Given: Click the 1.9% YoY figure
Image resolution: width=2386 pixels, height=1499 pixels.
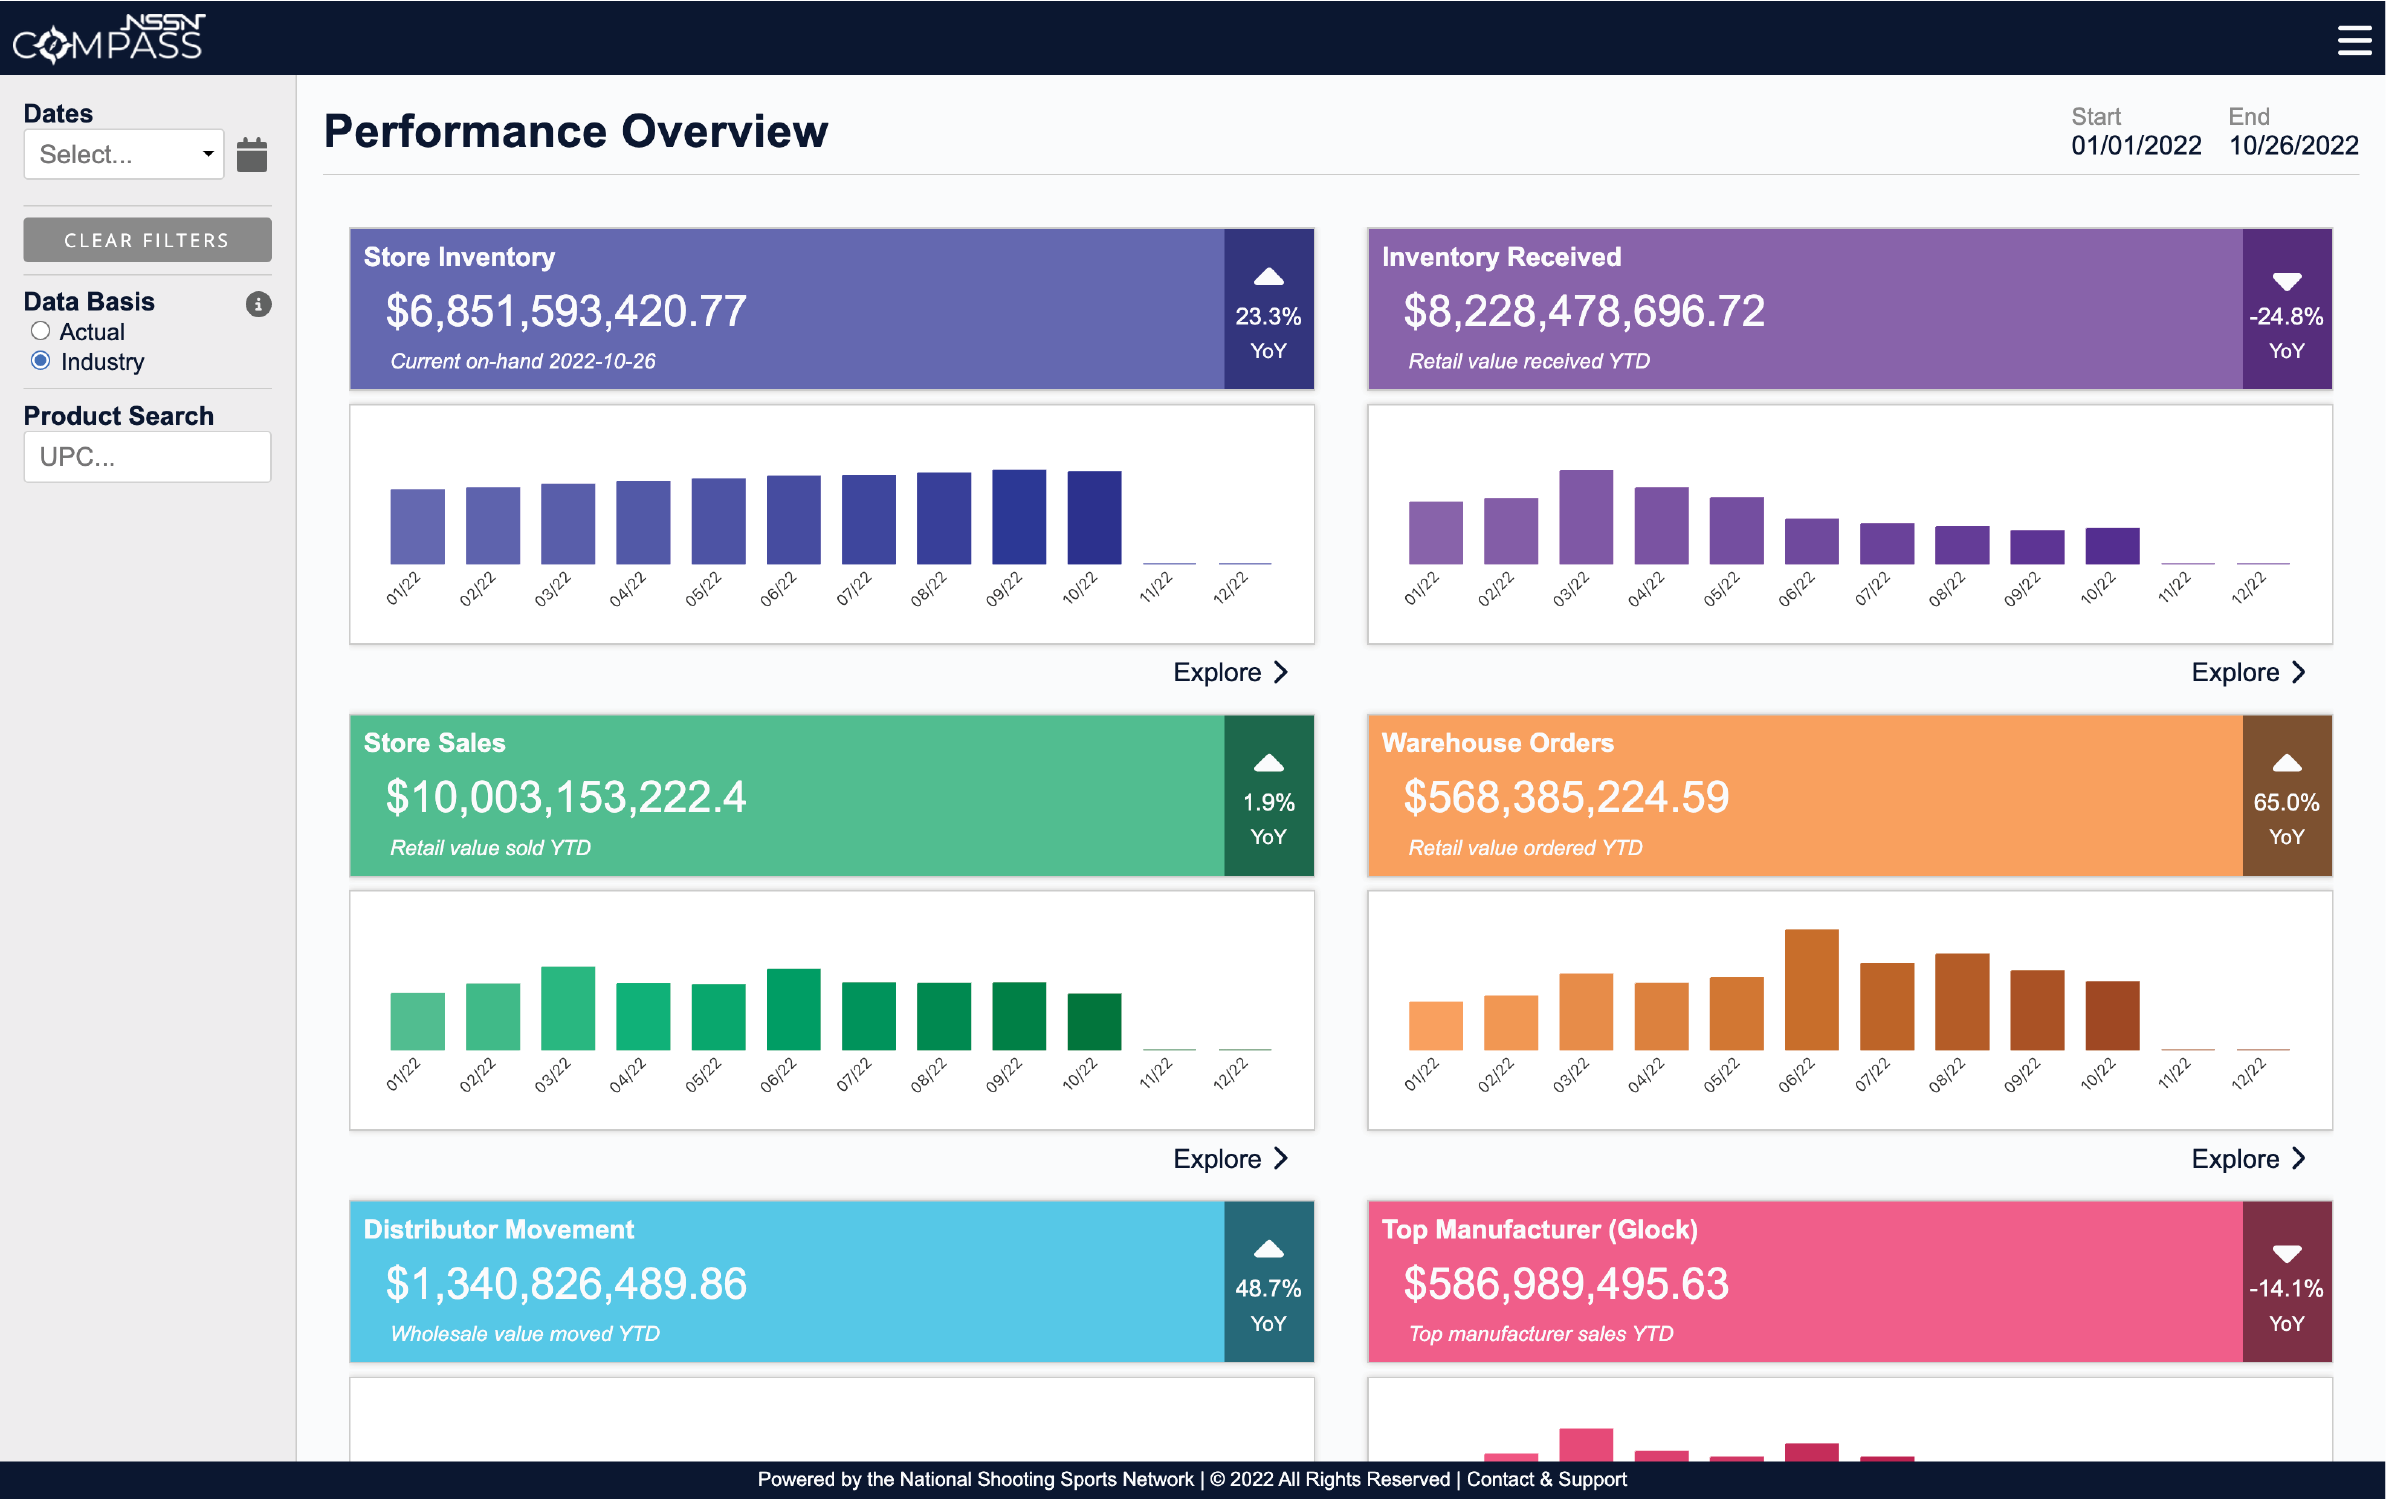Looking at the screenshot, I should [x=1268, y=802].
